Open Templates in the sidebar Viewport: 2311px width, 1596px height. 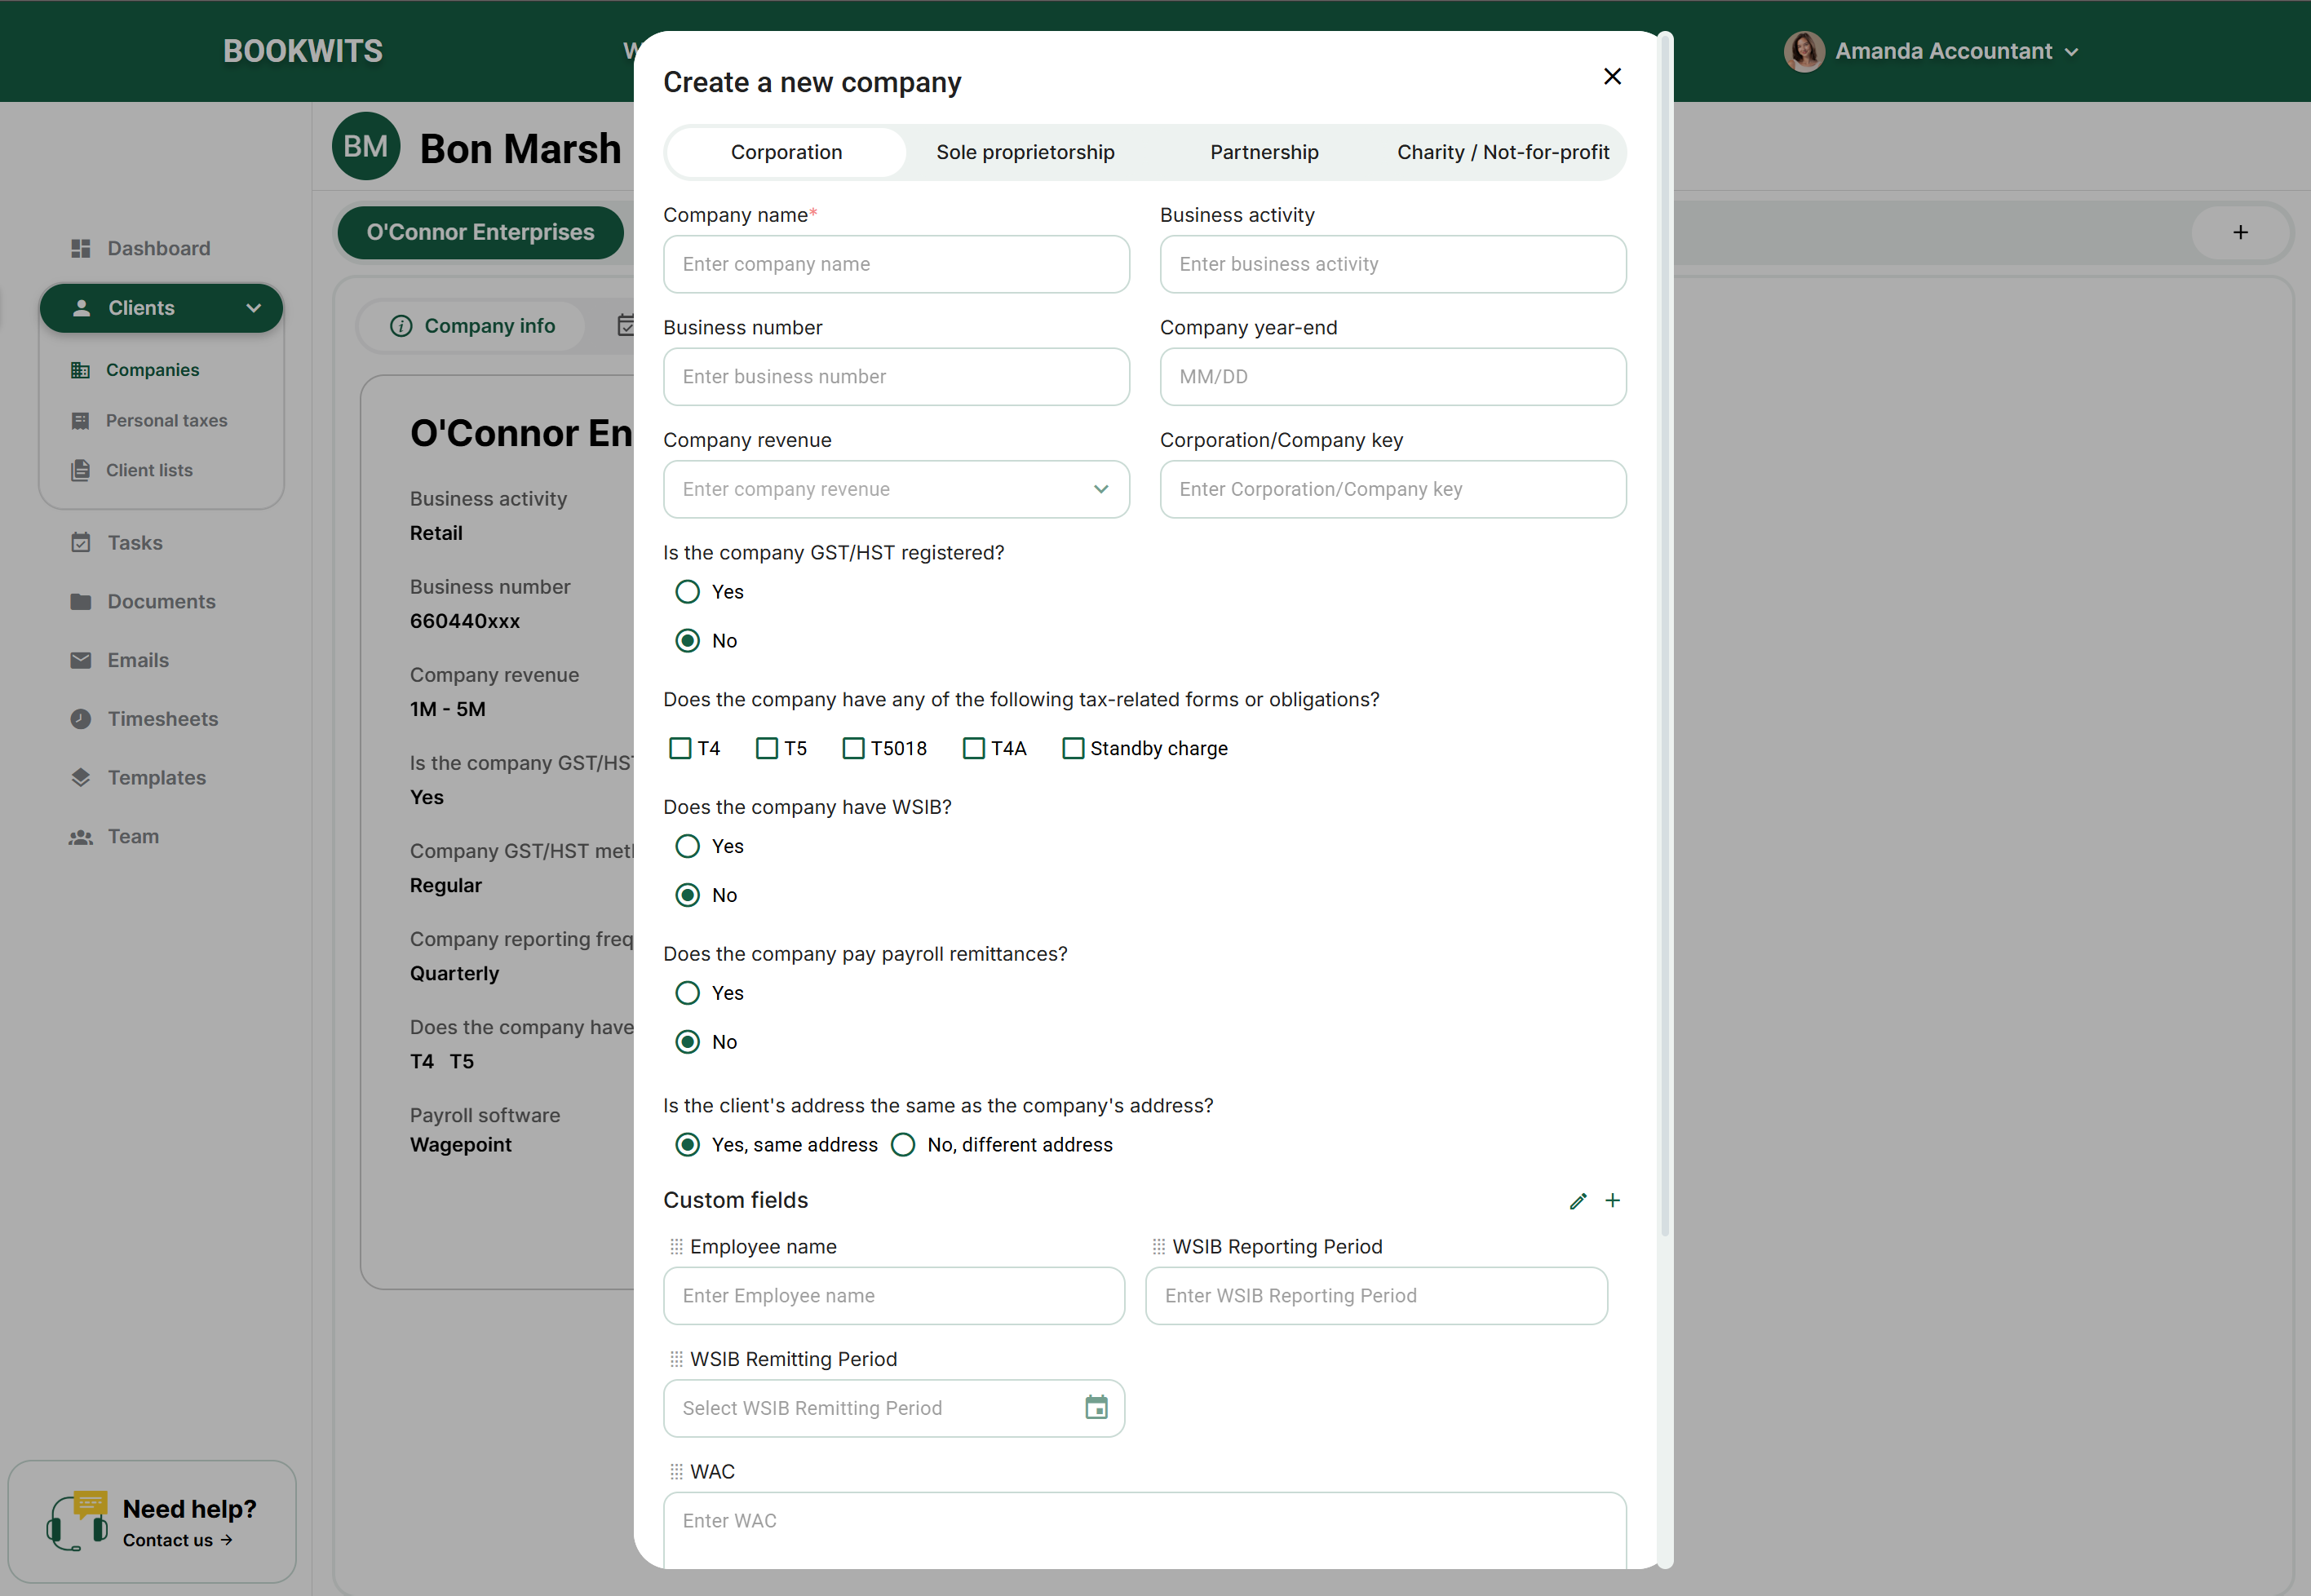(x=138, y=778)
